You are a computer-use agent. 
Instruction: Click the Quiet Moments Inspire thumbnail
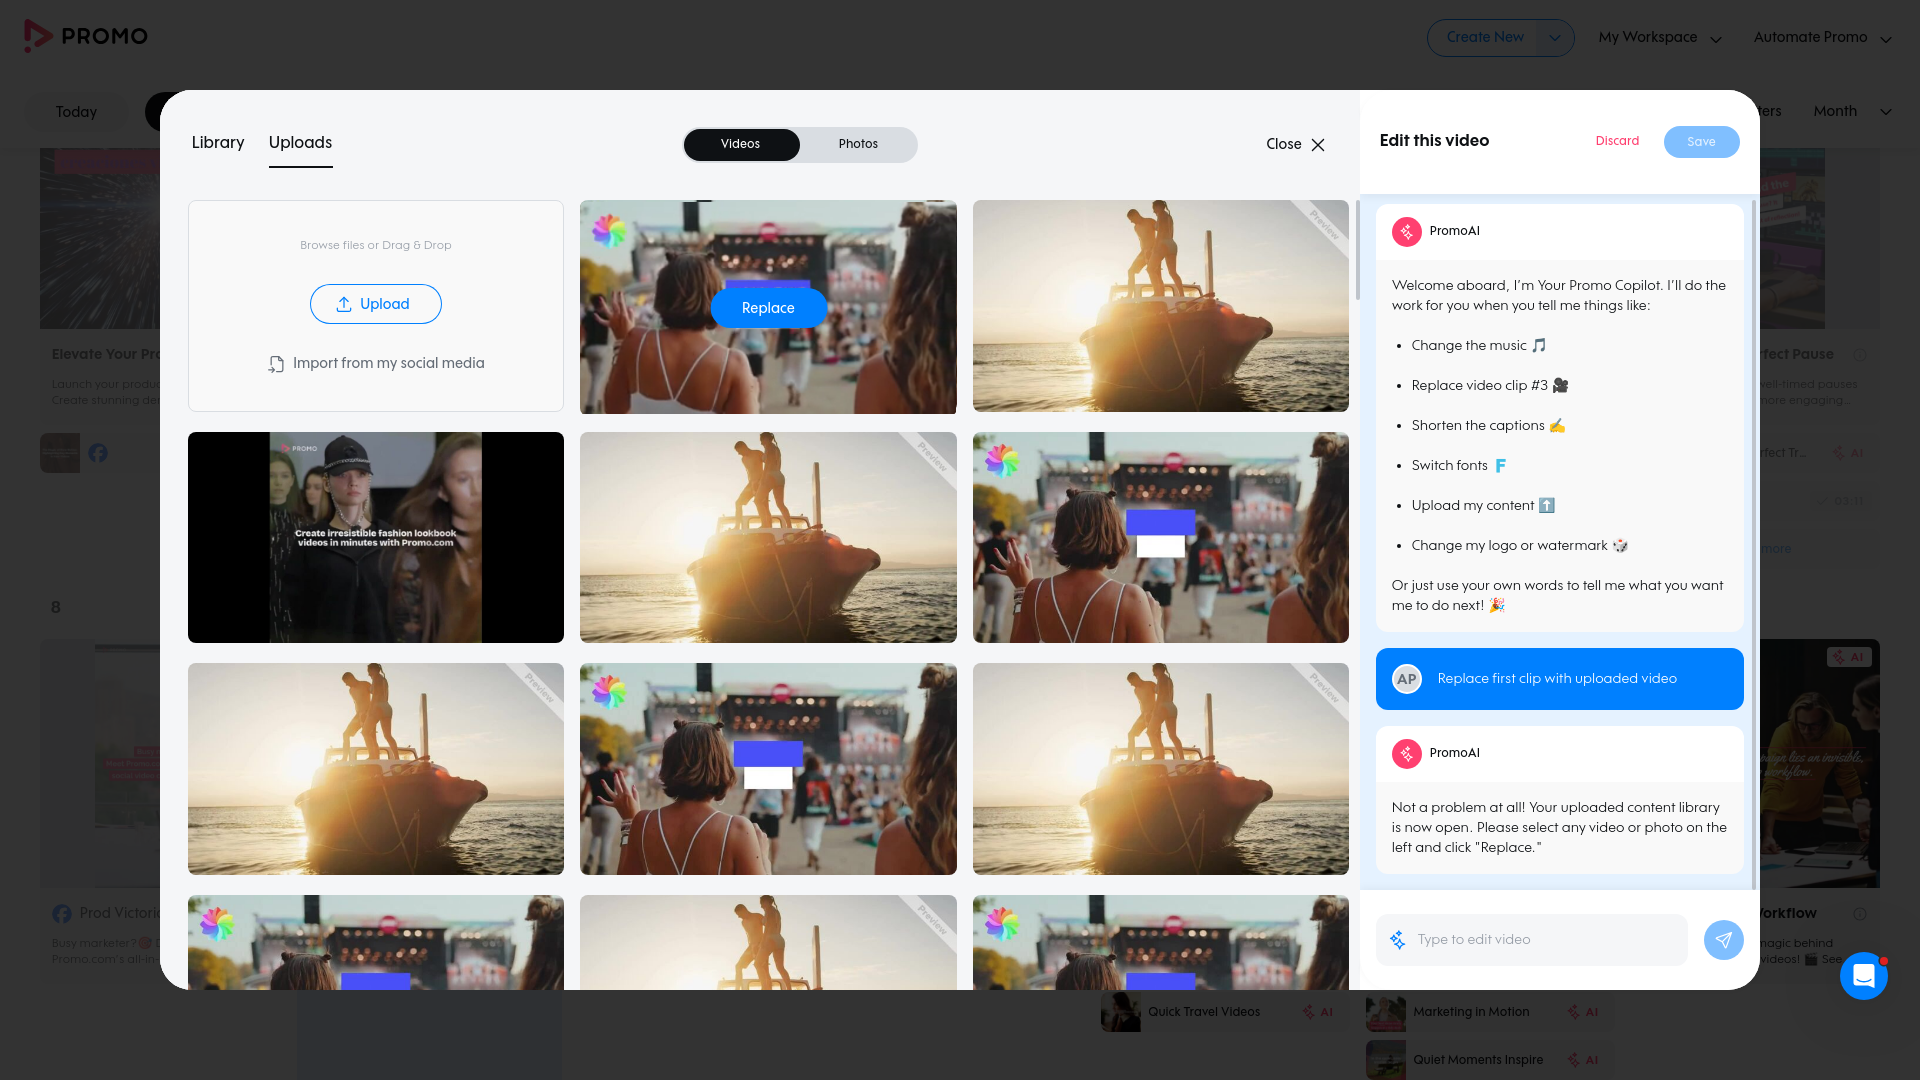(x=1386, y=1060)
